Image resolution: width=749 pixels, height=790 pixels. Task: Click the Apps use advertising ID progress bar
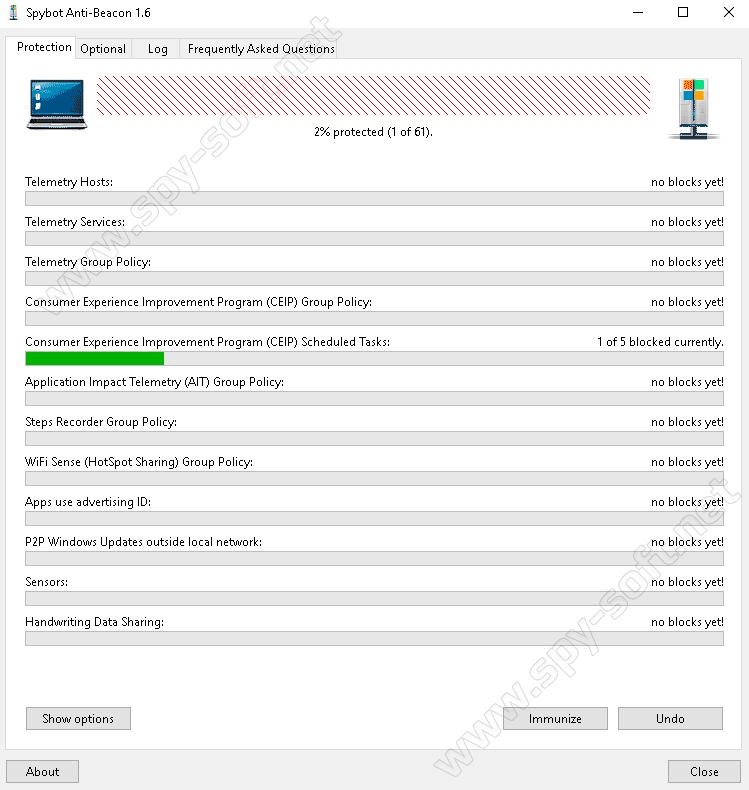tap(374, 518)
